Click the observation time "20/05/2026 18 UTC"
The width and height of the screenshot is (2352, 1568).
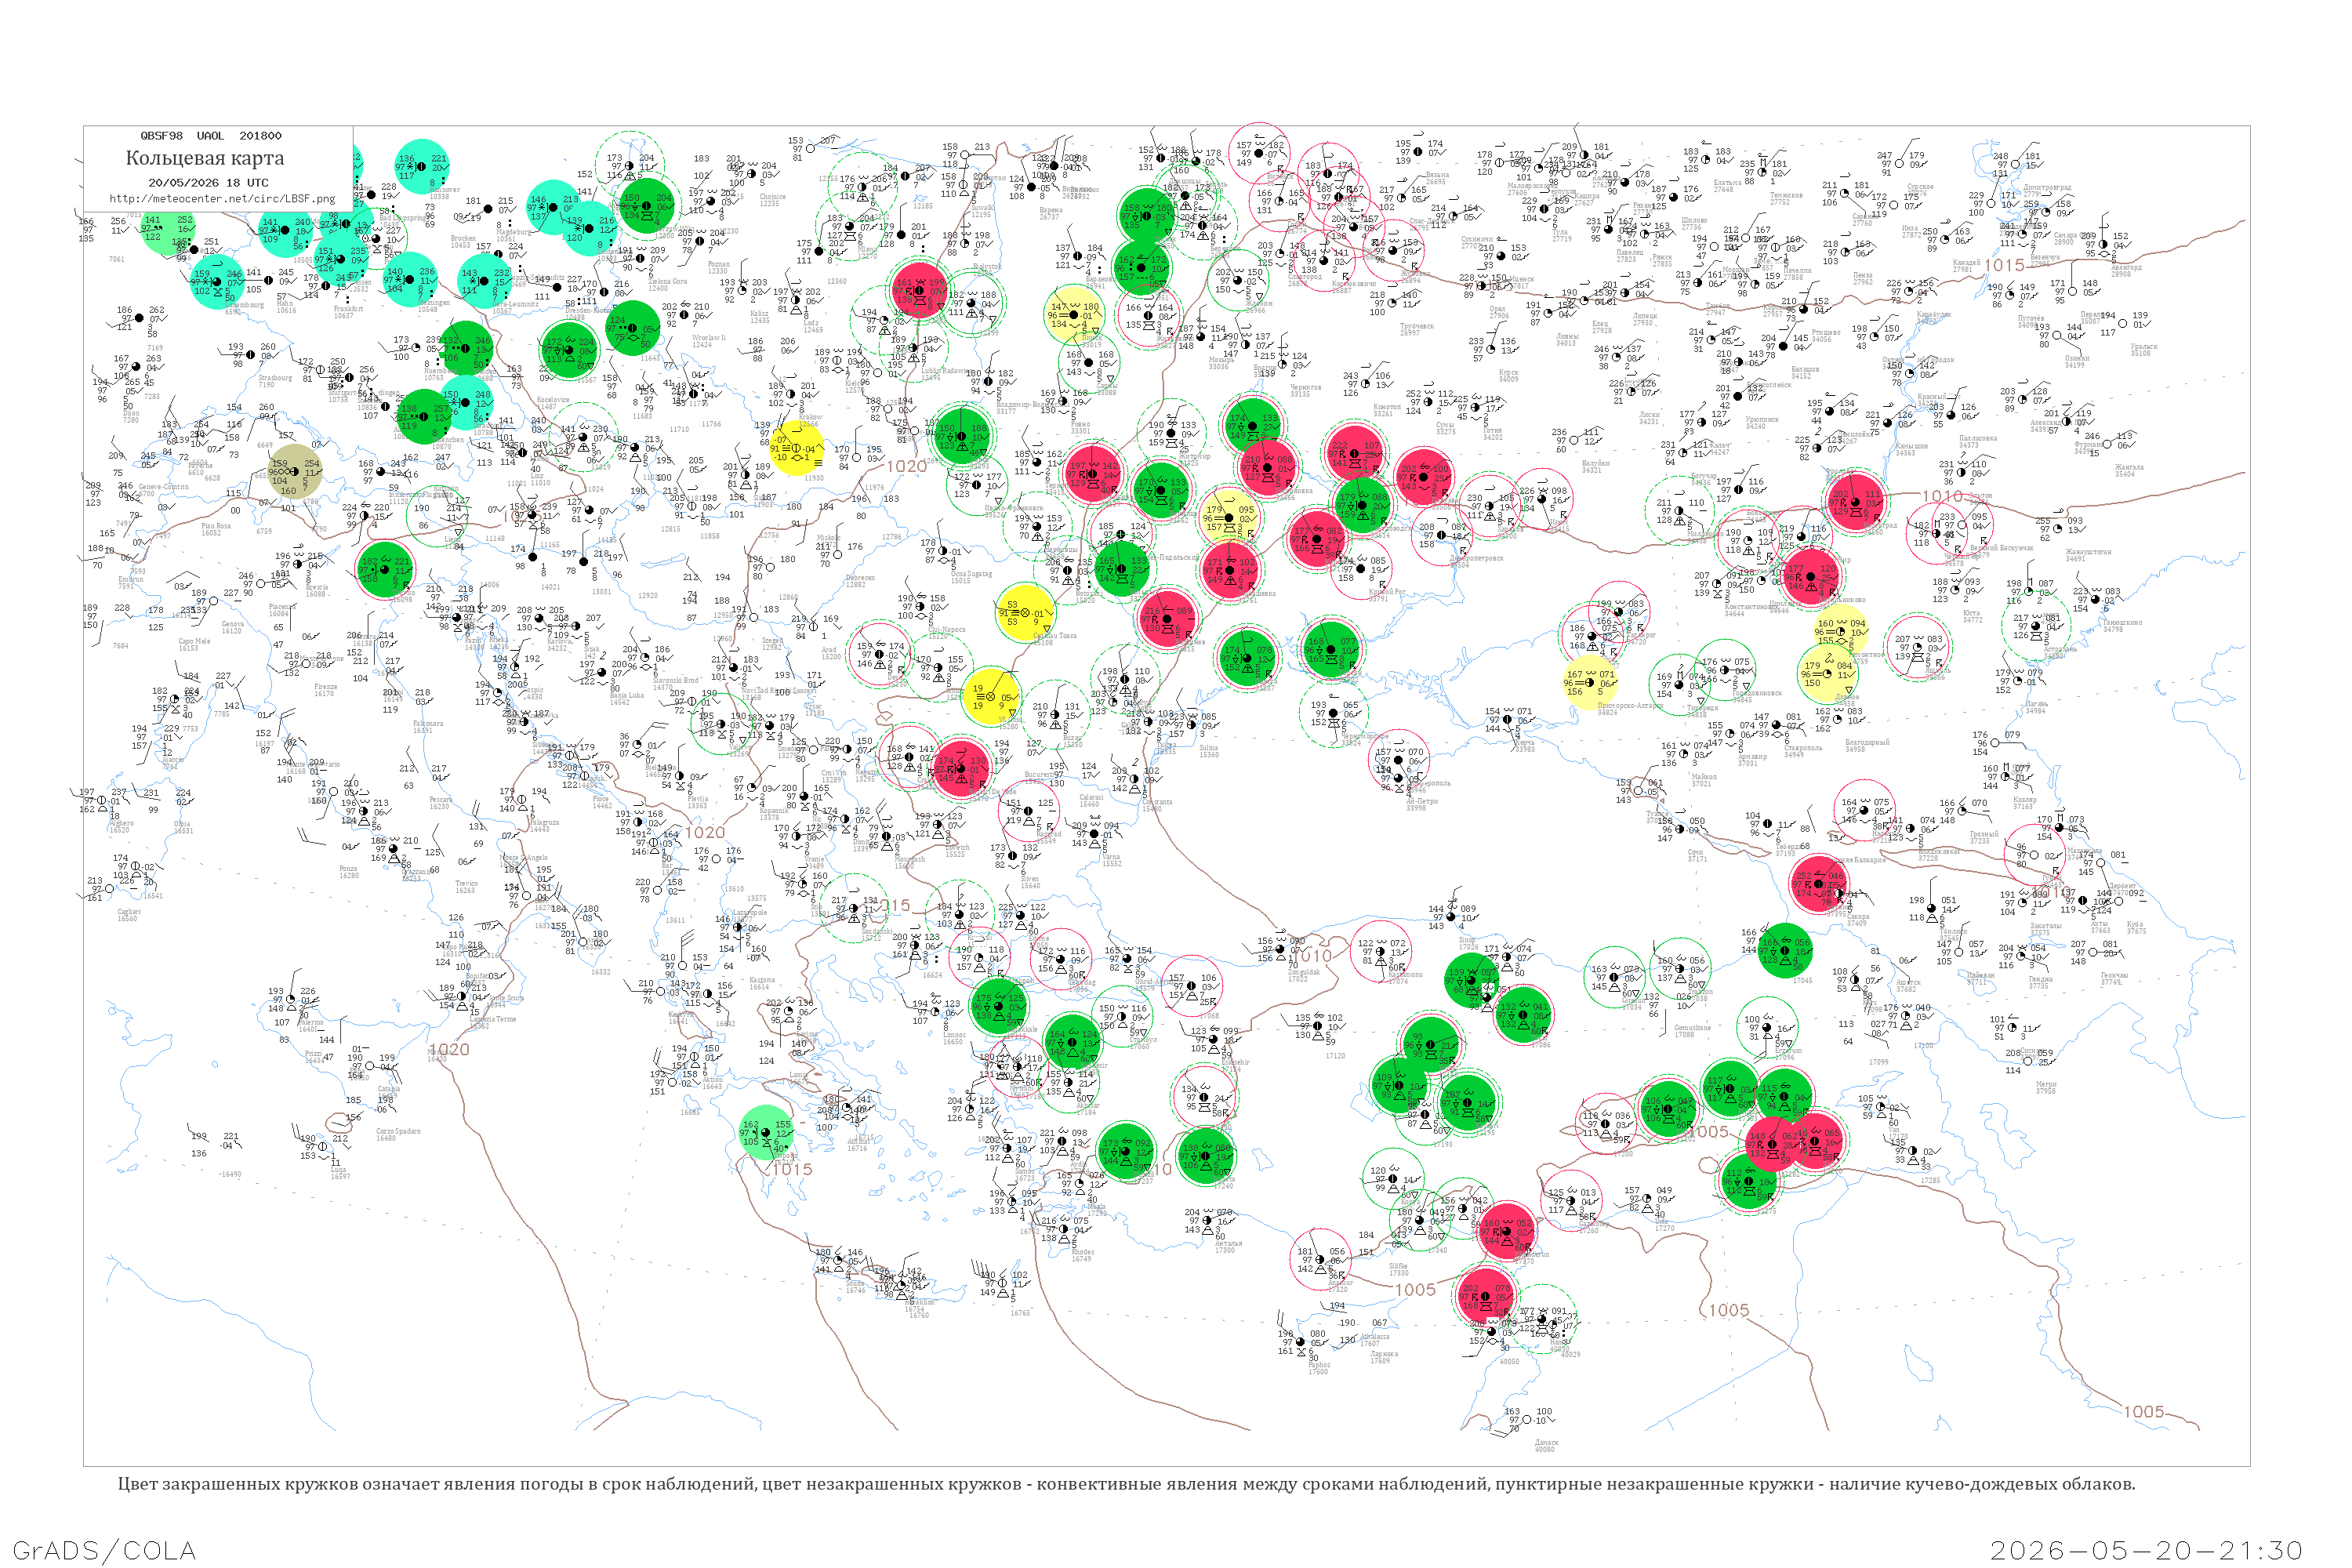[208, 183]
